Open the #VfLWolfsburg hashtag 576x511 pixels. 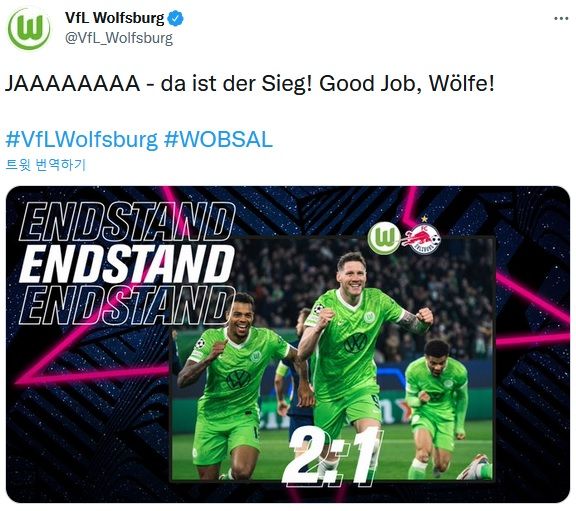pos(82,140)
